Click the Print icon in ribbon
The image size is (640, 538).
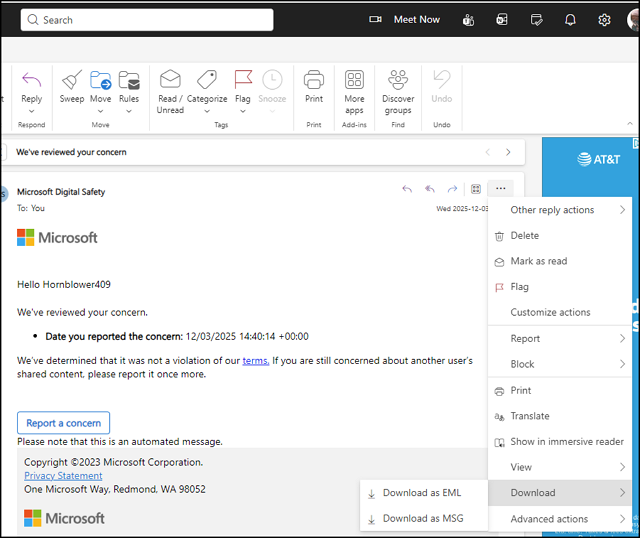[x=314, y=80]
